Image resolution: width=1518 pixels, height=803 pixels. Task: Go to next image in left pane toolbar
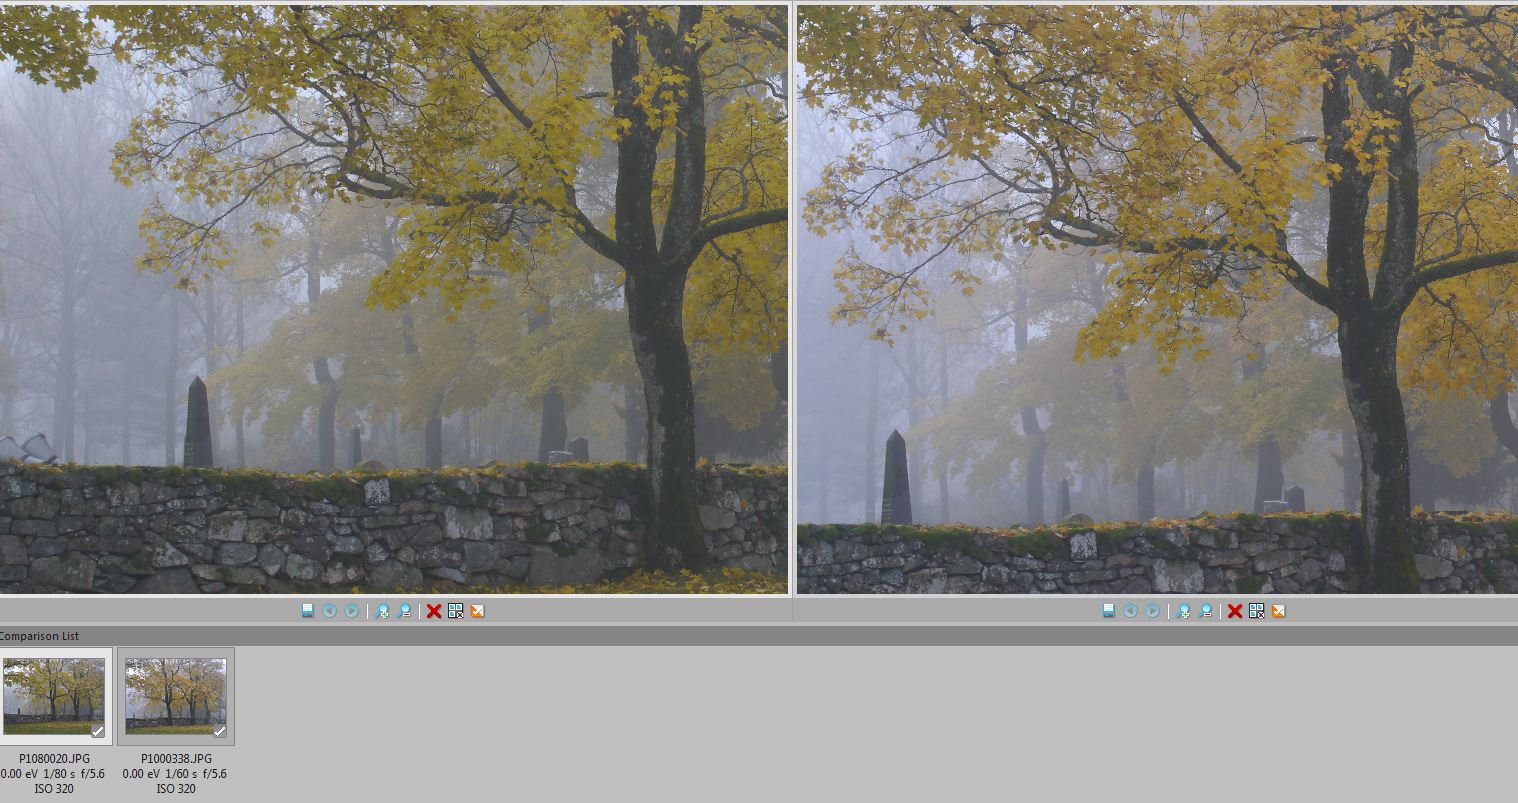click(352, 611)
